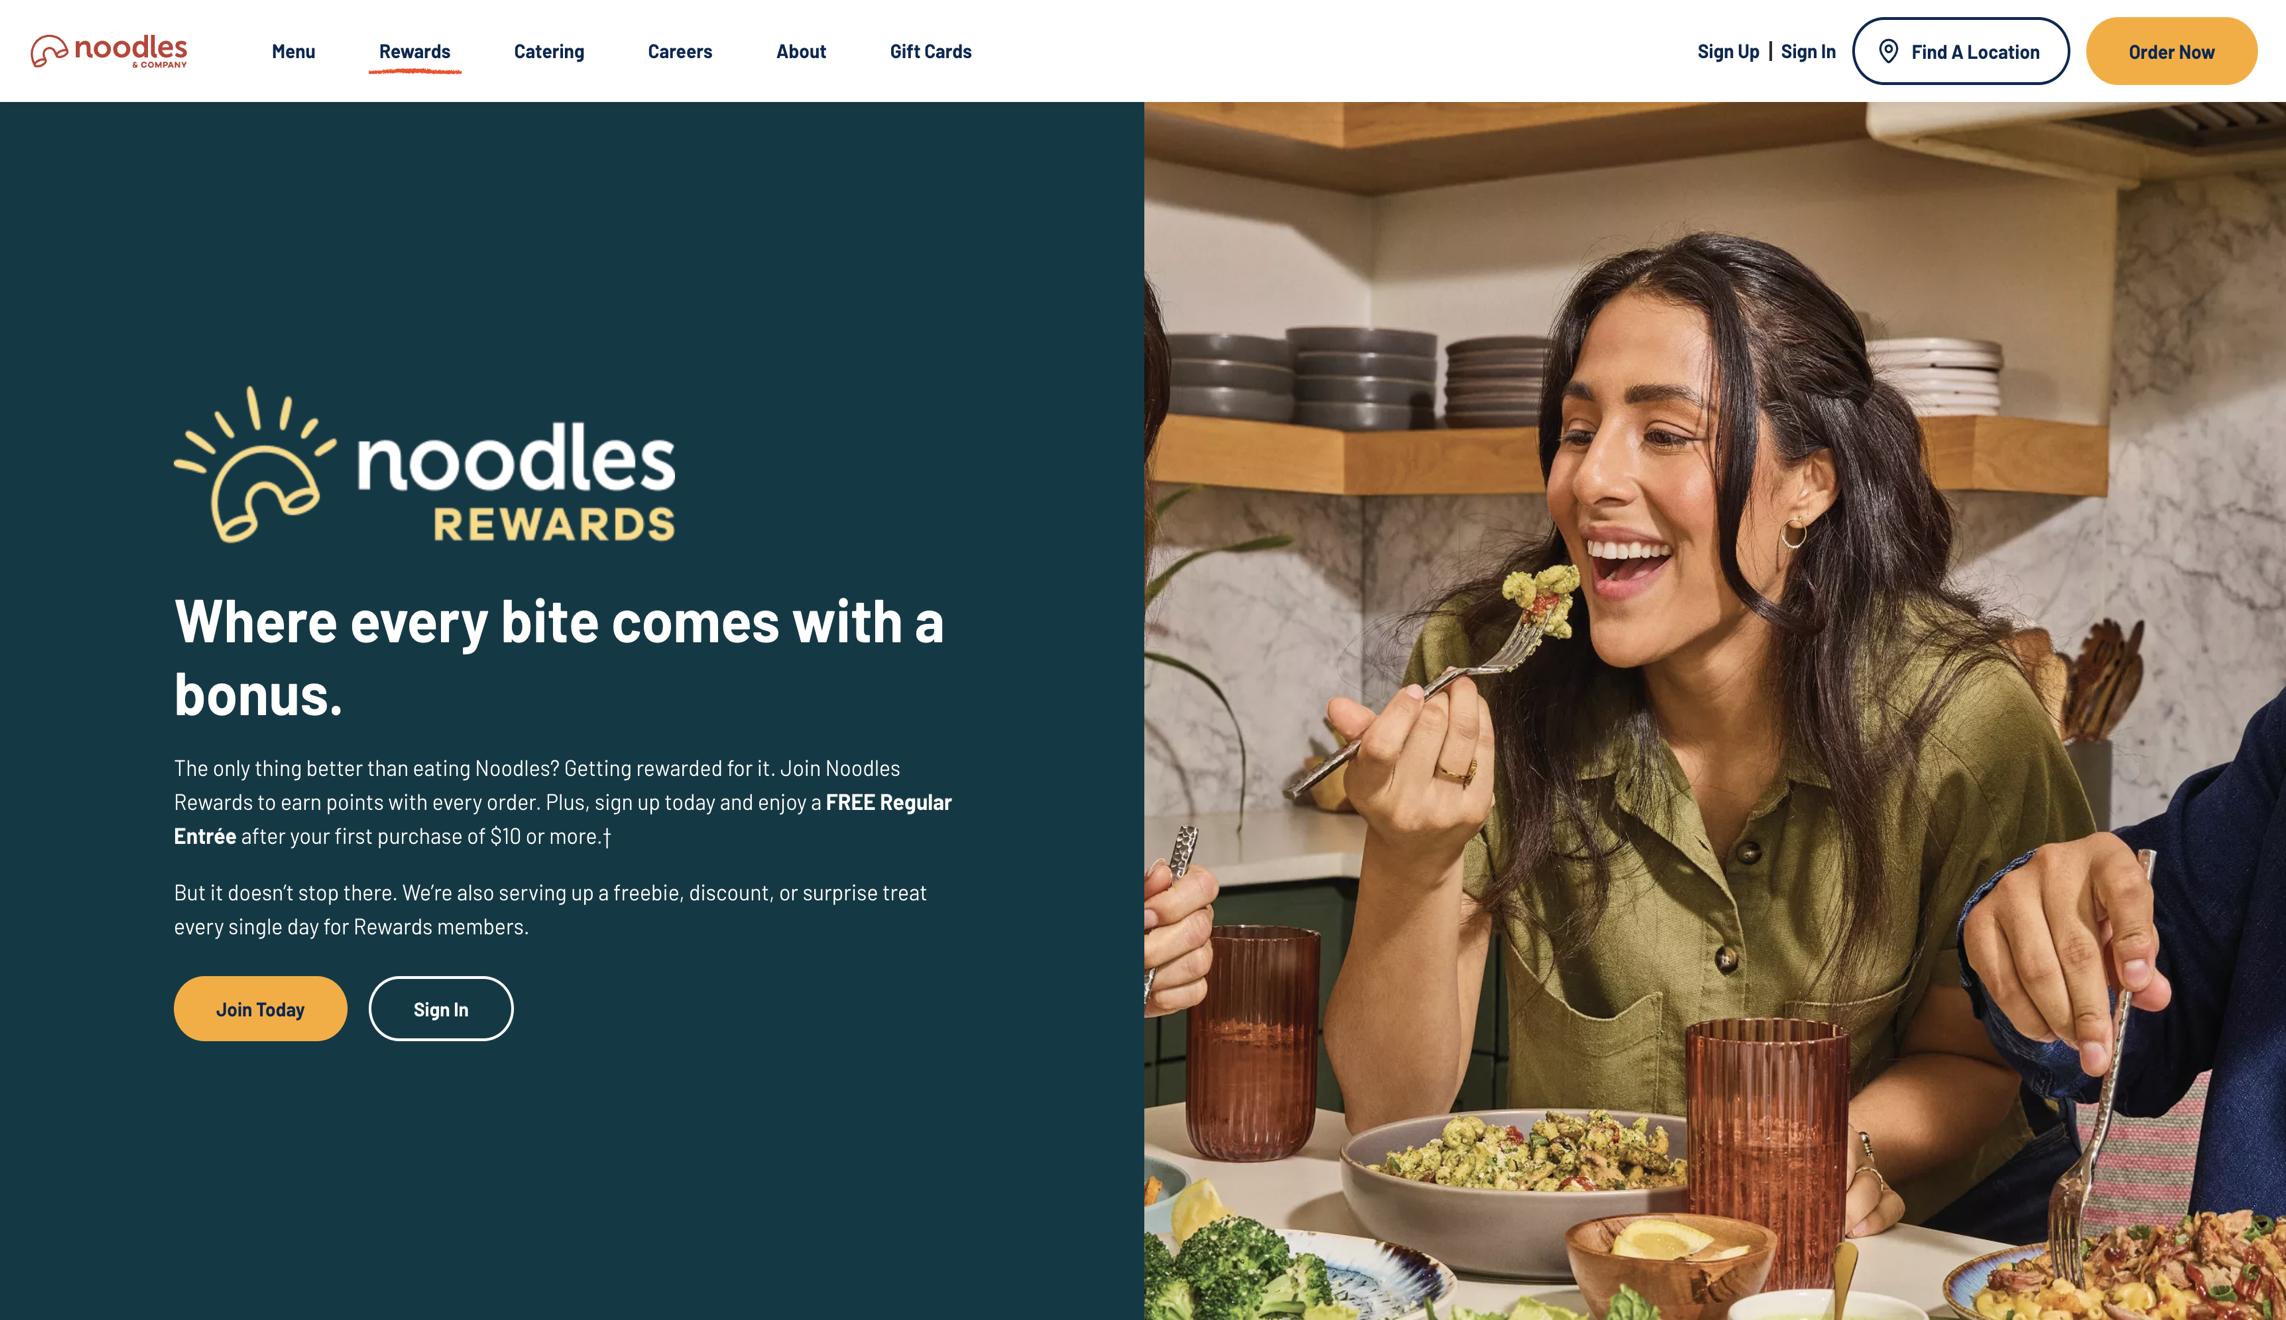2286x1320 pixels.
Task: Click the Noodles Rewards wordmark text
Action: [x=516, y=482]
